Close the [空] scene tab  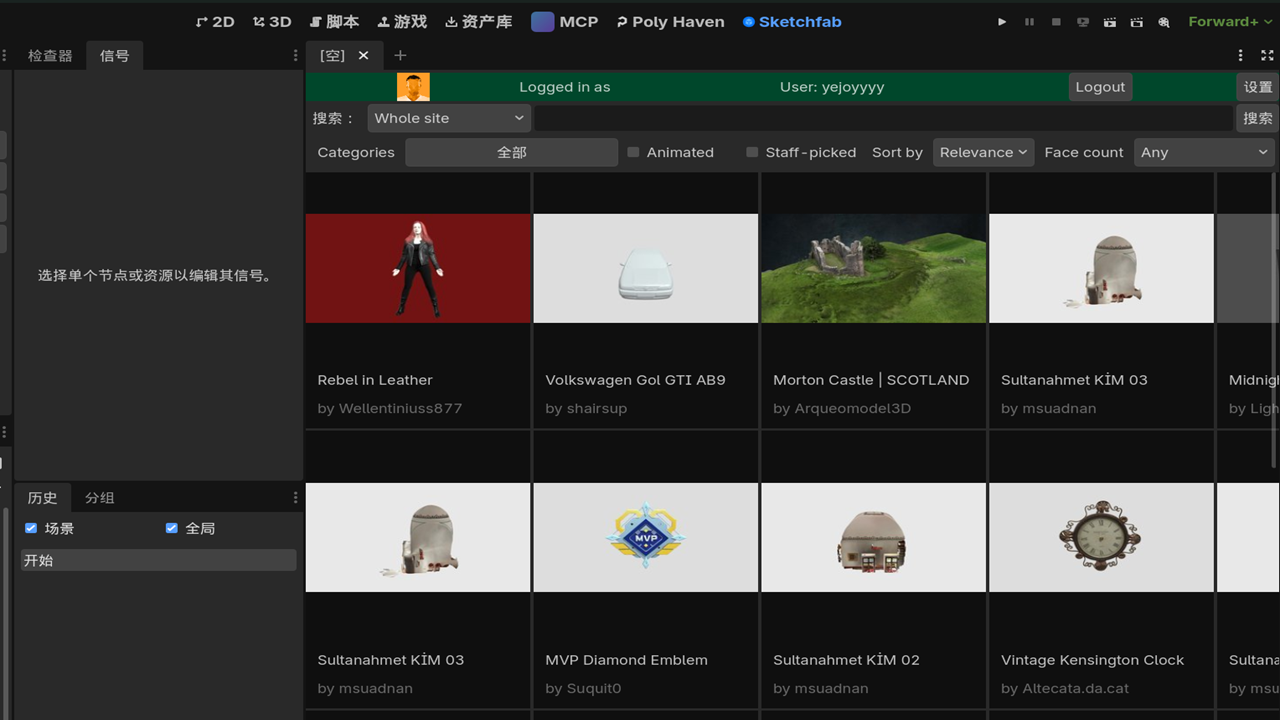coord(364,56)
